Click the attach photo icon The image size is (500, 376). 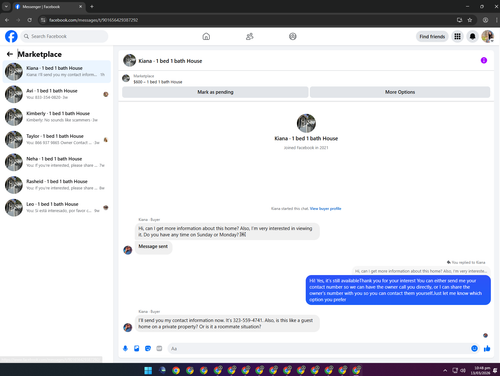click(137, 348)
